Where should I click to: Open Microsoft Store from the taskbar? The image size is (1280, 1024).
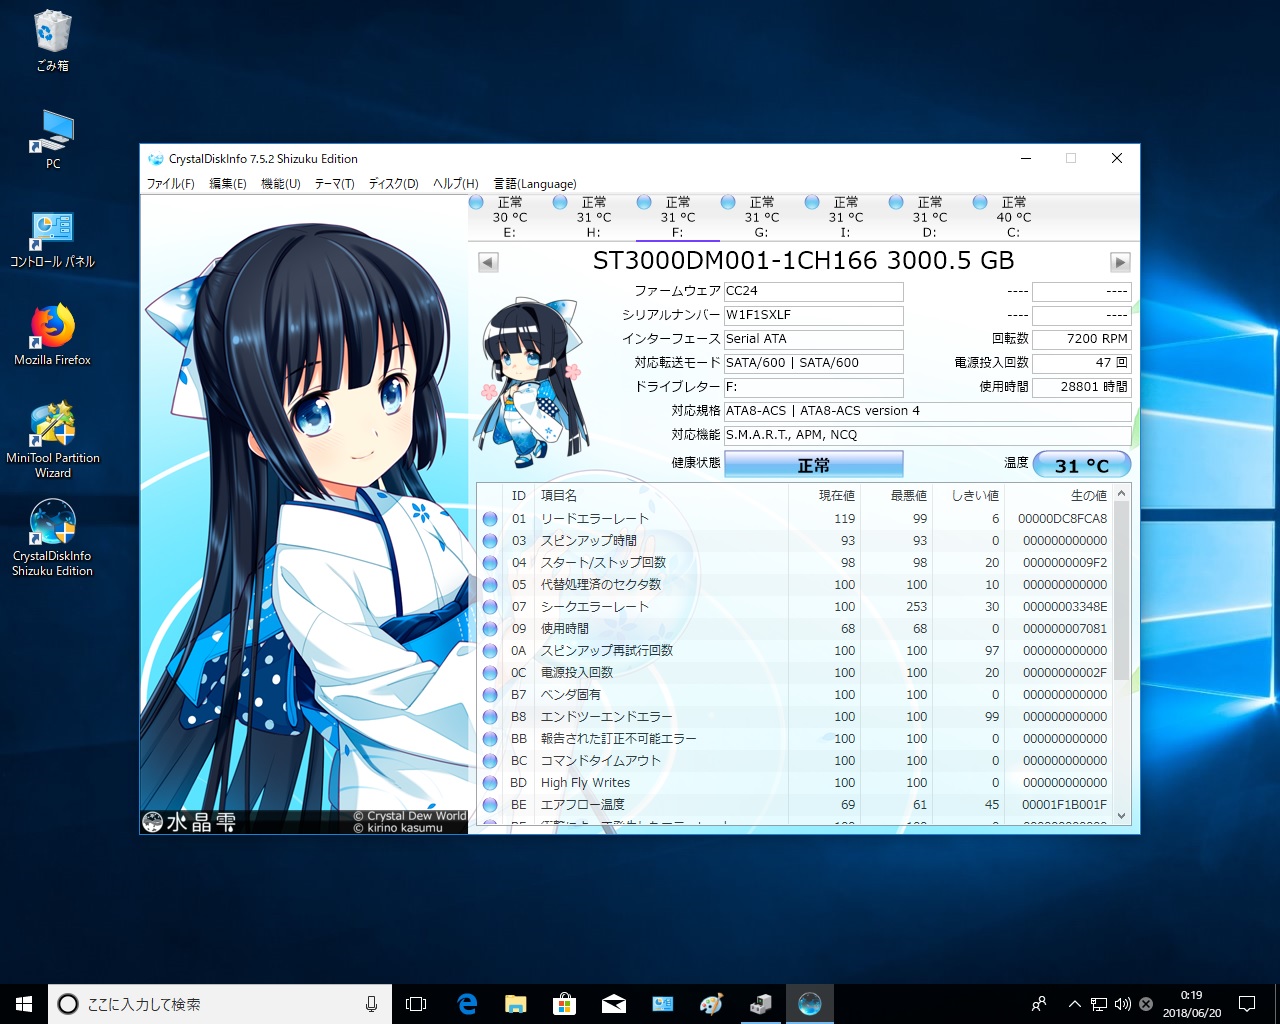[x=564, y=1004]
